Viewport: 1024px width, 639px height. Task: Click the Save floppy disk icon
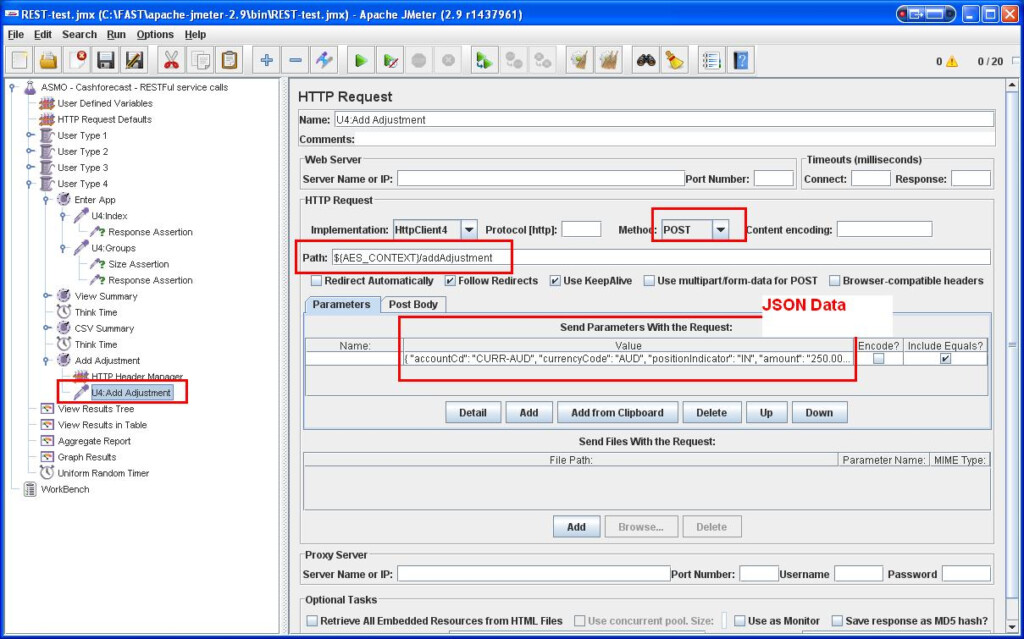[x=106, y=61]
